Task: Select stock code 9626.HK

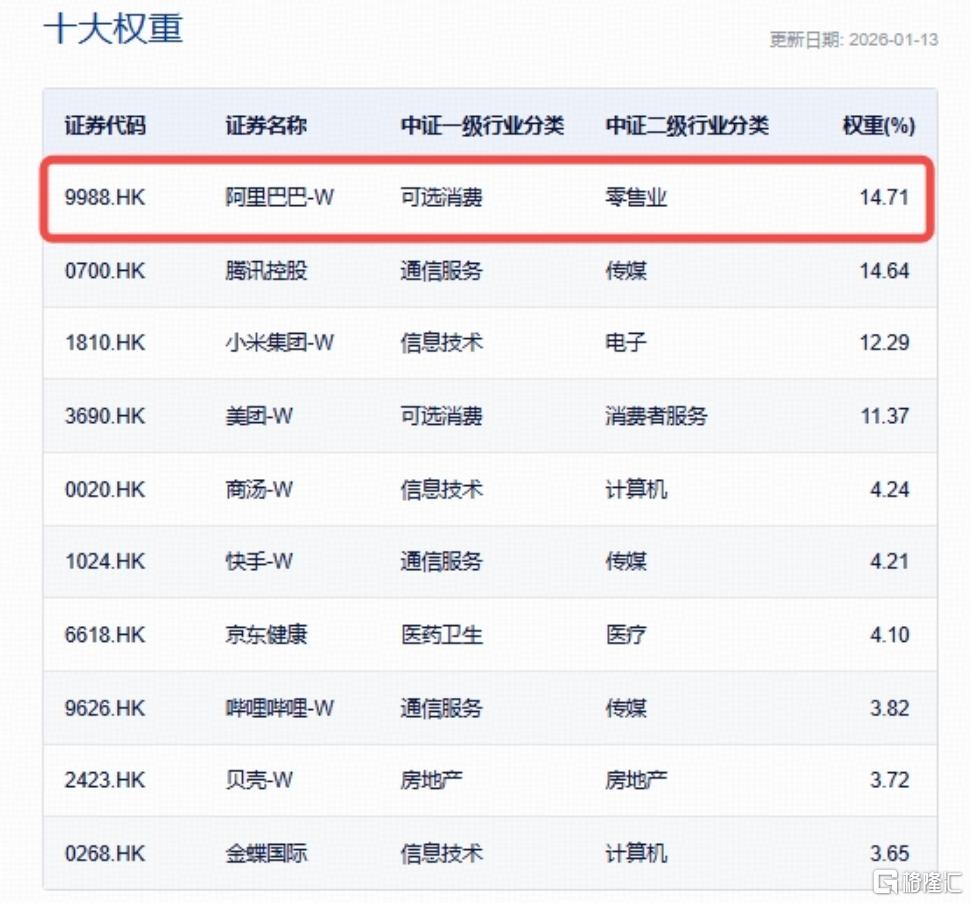Action: tap(105, 708)
